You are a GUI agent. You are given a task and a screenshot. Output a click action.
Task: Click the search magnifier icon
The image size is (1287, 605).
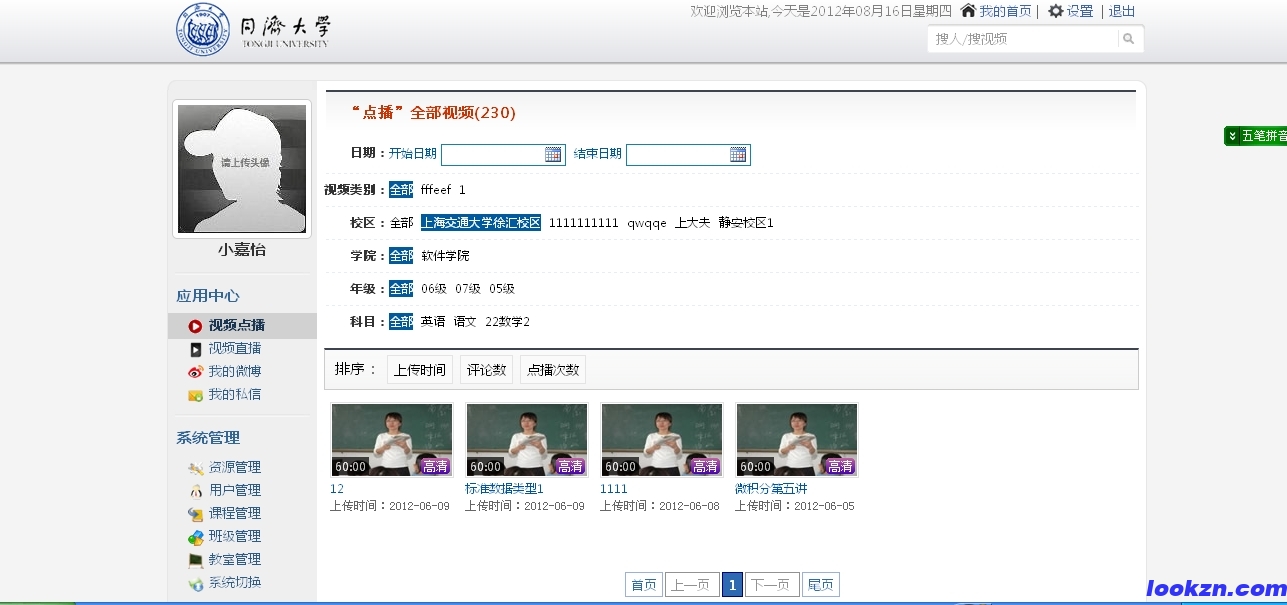[1129, 37]
